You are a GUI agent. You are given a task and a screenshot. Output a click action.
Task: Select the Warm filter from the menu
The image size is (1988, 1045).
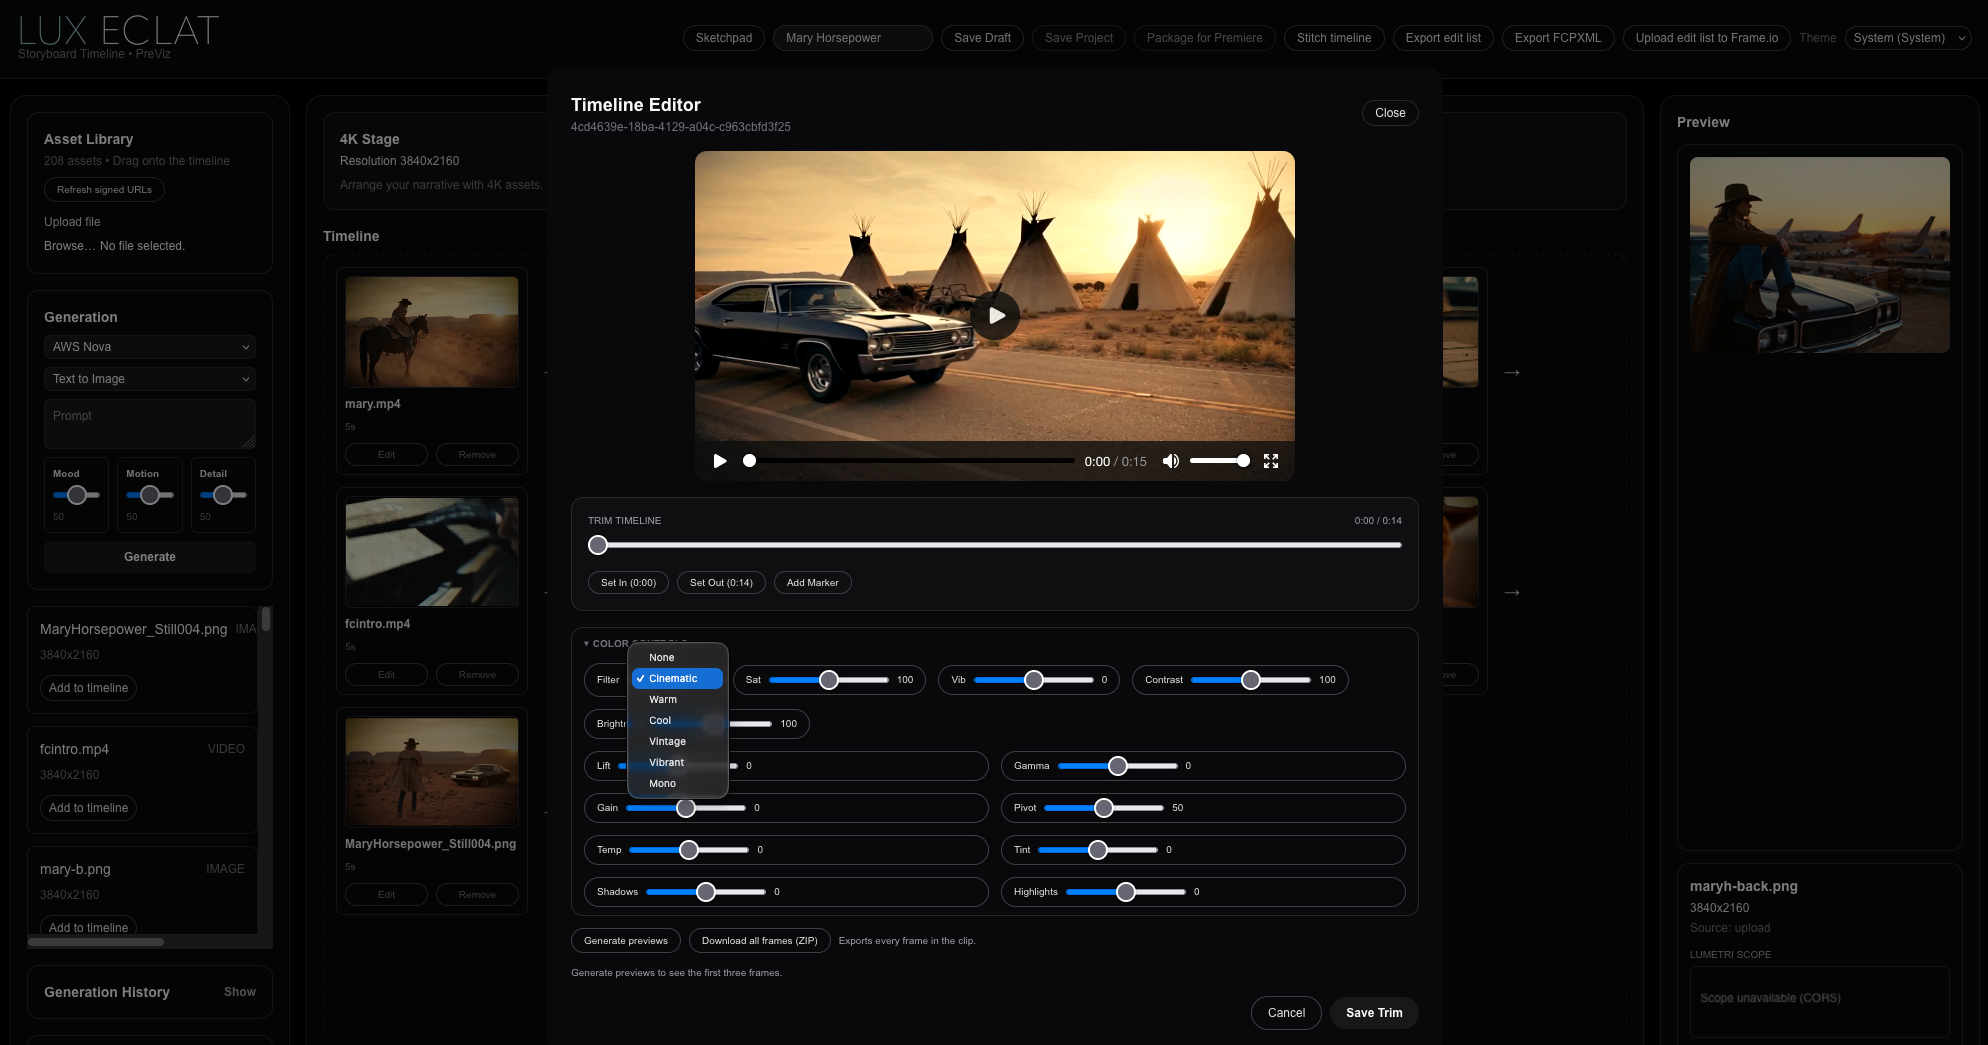[x=663, y=699]
